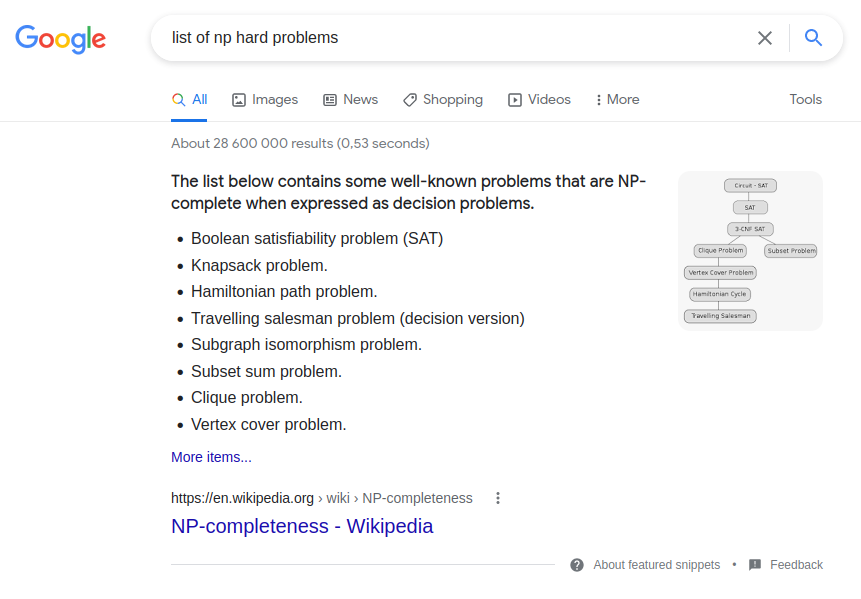Open the NP-completeness - Wikipedia result

pos(302,526)
